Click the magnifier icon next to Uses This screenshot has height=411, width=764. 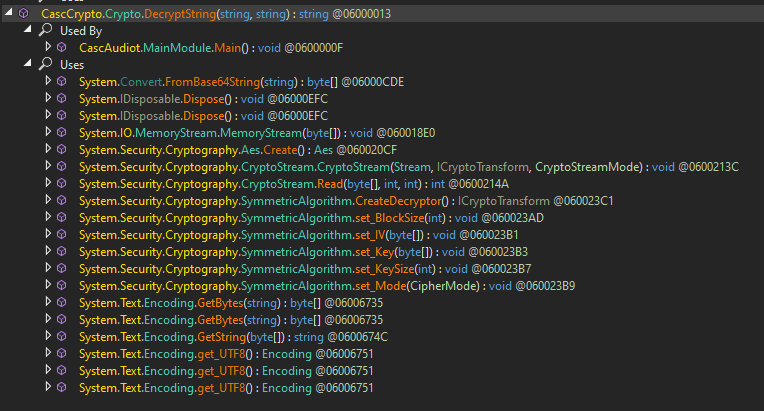pos(44,64)
